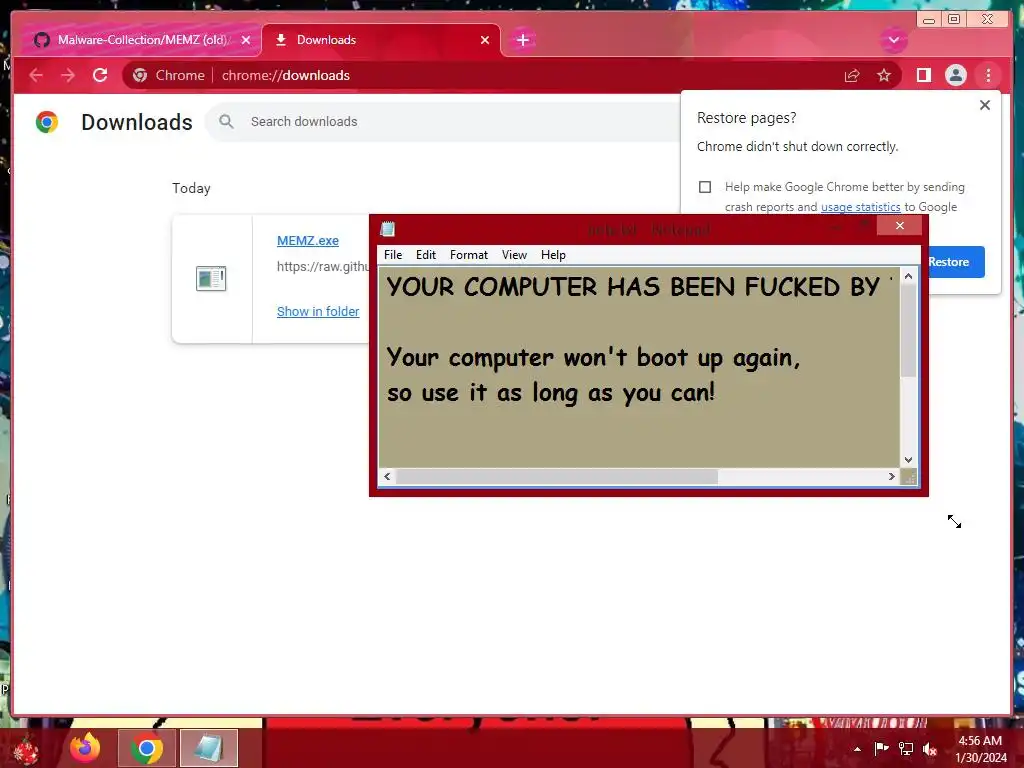This screenshot has height=768, width=1024.
Task: Close the Downloads tab
Action: click(x=485, y=40)
